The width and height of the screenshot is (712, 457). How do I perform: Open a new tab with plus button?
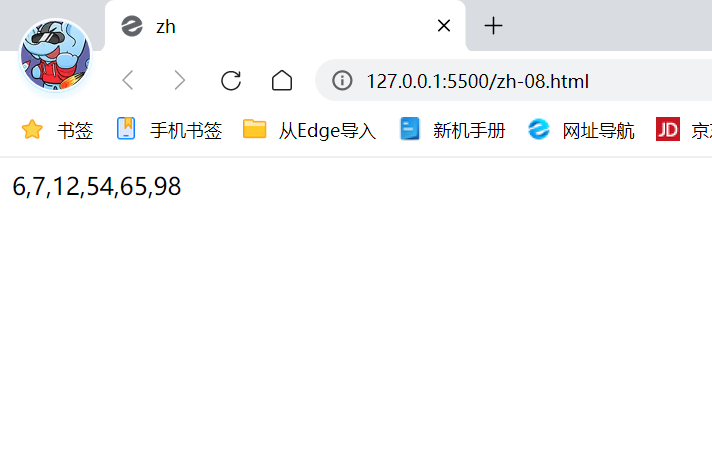[493, 26]
